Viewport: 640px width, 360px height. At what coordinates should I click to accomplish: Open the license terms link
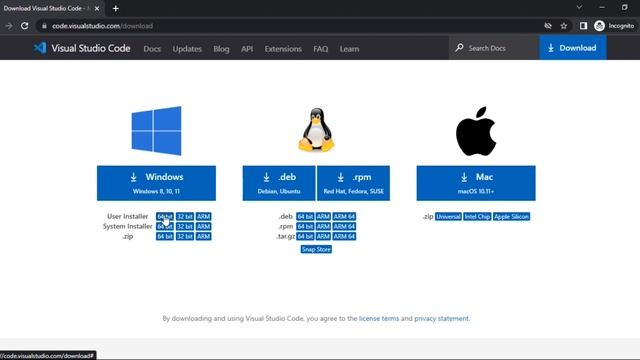coord(379,318)
